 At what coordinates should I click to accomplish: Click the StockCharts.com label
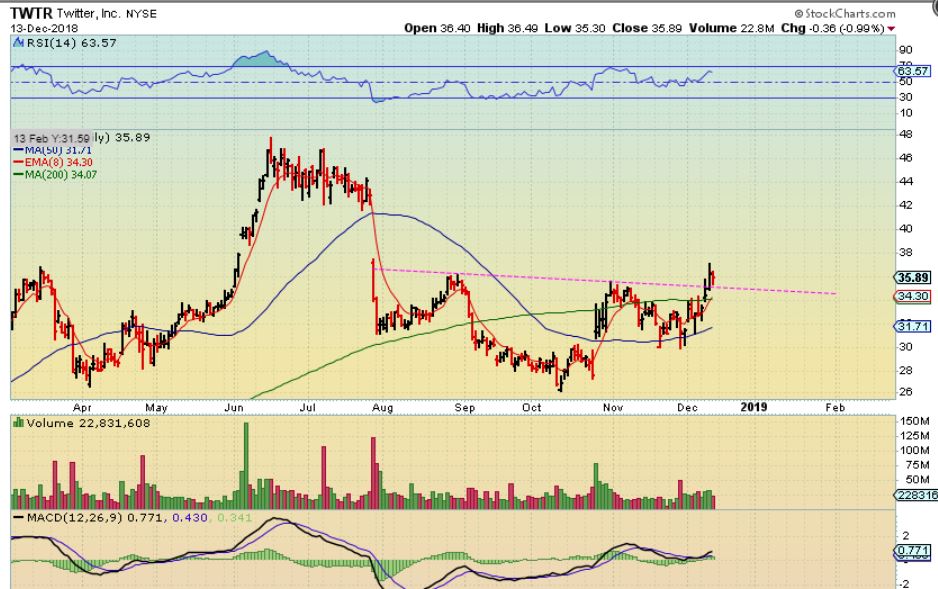pos(845,13)
